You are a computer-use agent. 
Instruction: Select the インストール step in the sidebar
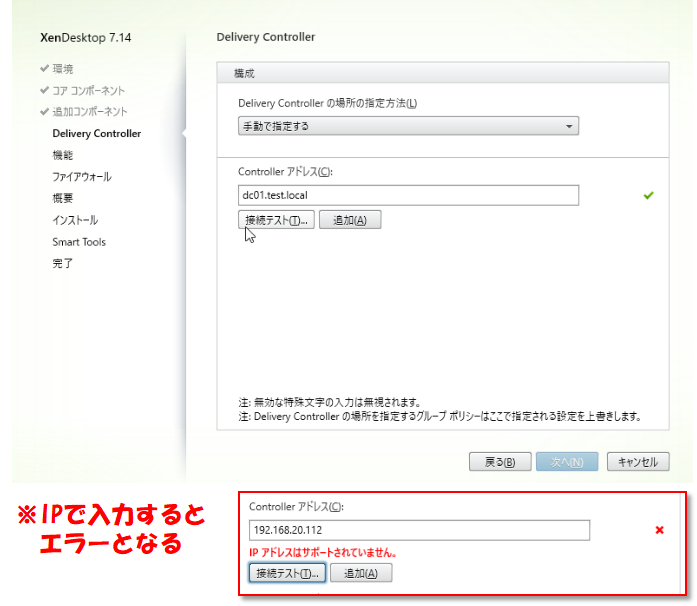pos(75,220)
